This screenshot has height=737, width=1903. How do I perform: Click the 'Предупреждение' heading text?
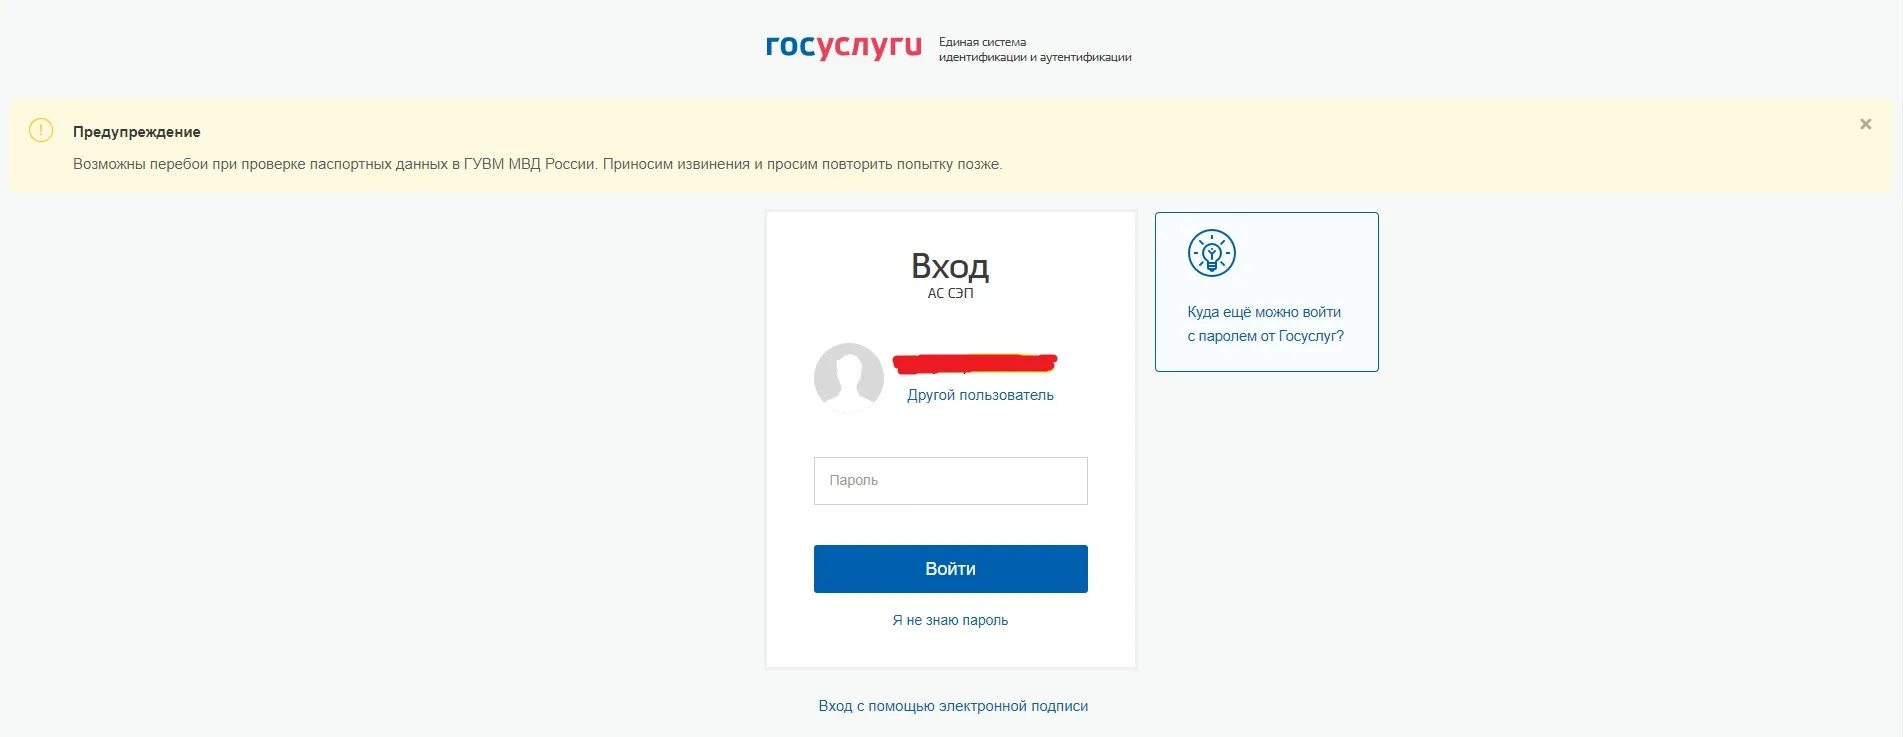point(137,132)
